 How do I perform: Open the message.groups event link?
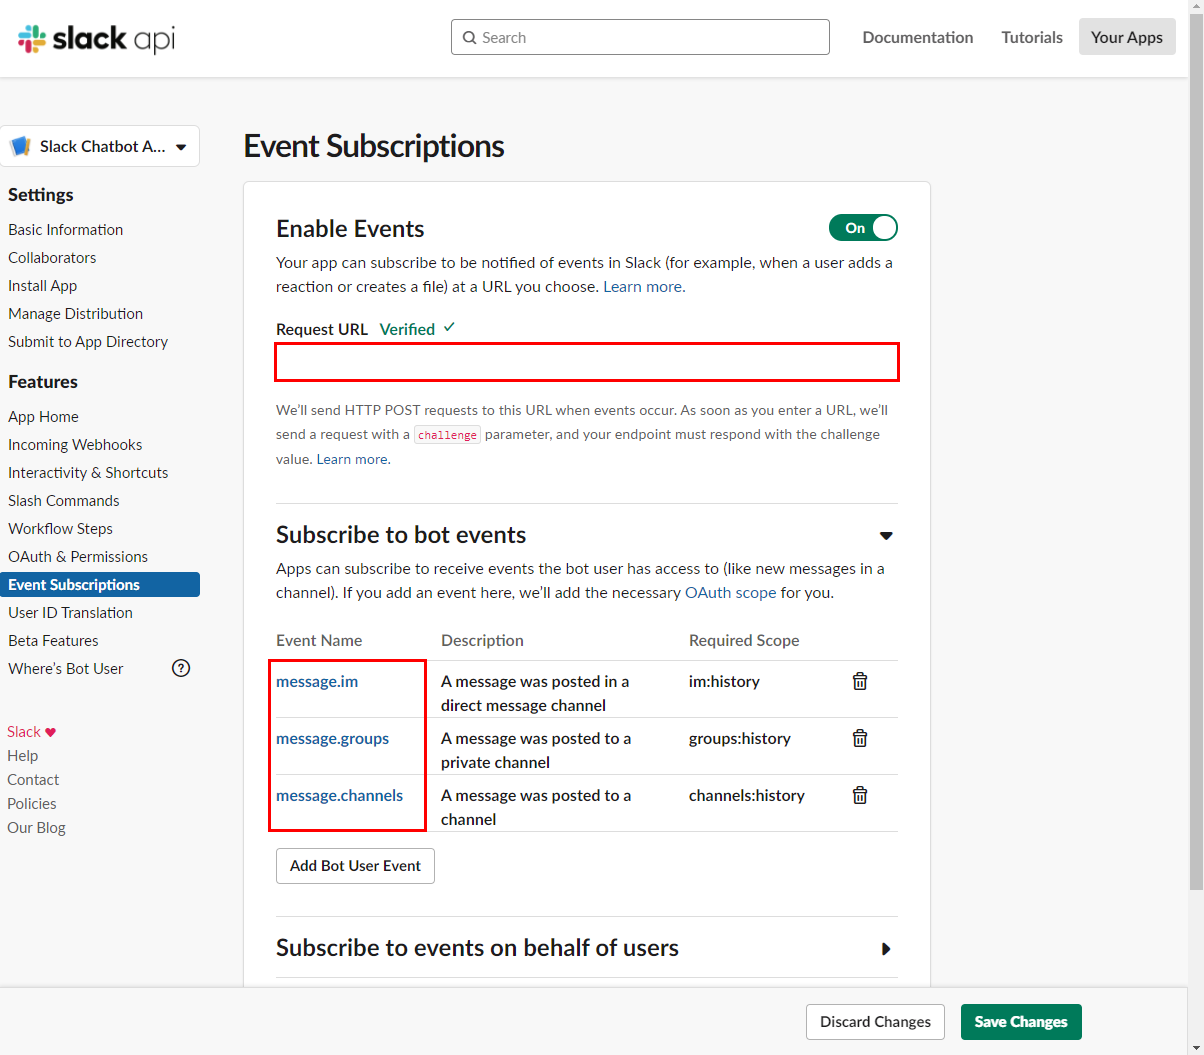(x=333, y=738)
